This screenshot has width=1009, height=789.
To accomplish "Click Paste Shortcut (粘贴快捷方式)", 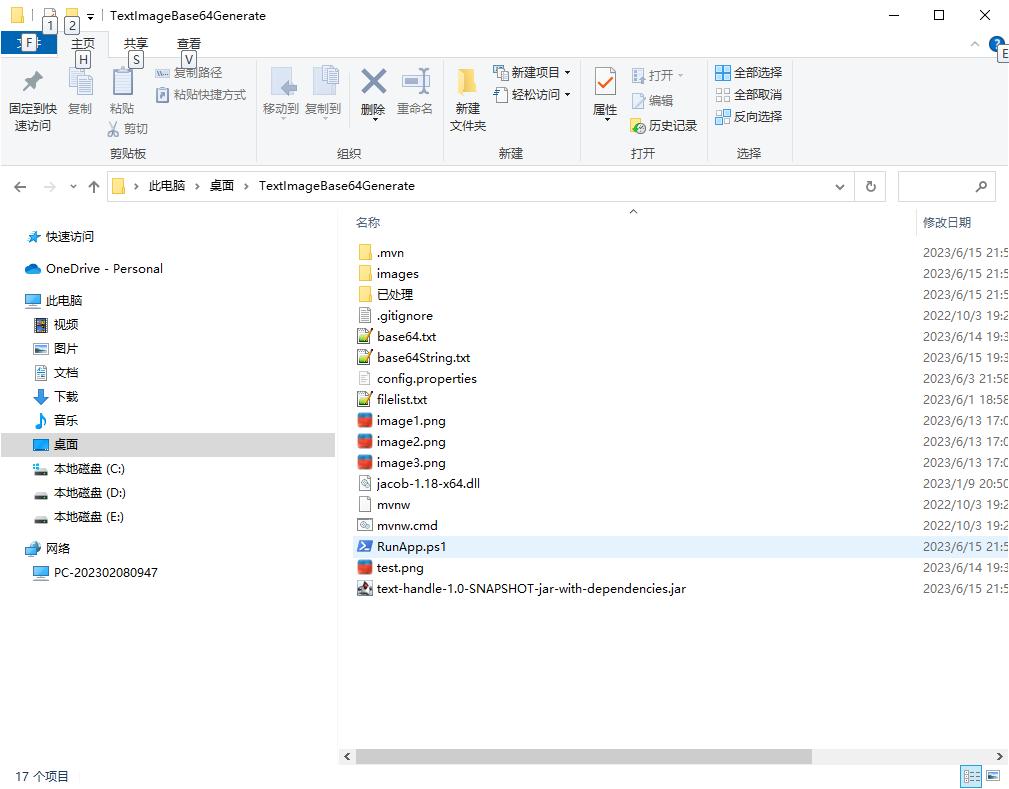I will (x=201, y=95).
